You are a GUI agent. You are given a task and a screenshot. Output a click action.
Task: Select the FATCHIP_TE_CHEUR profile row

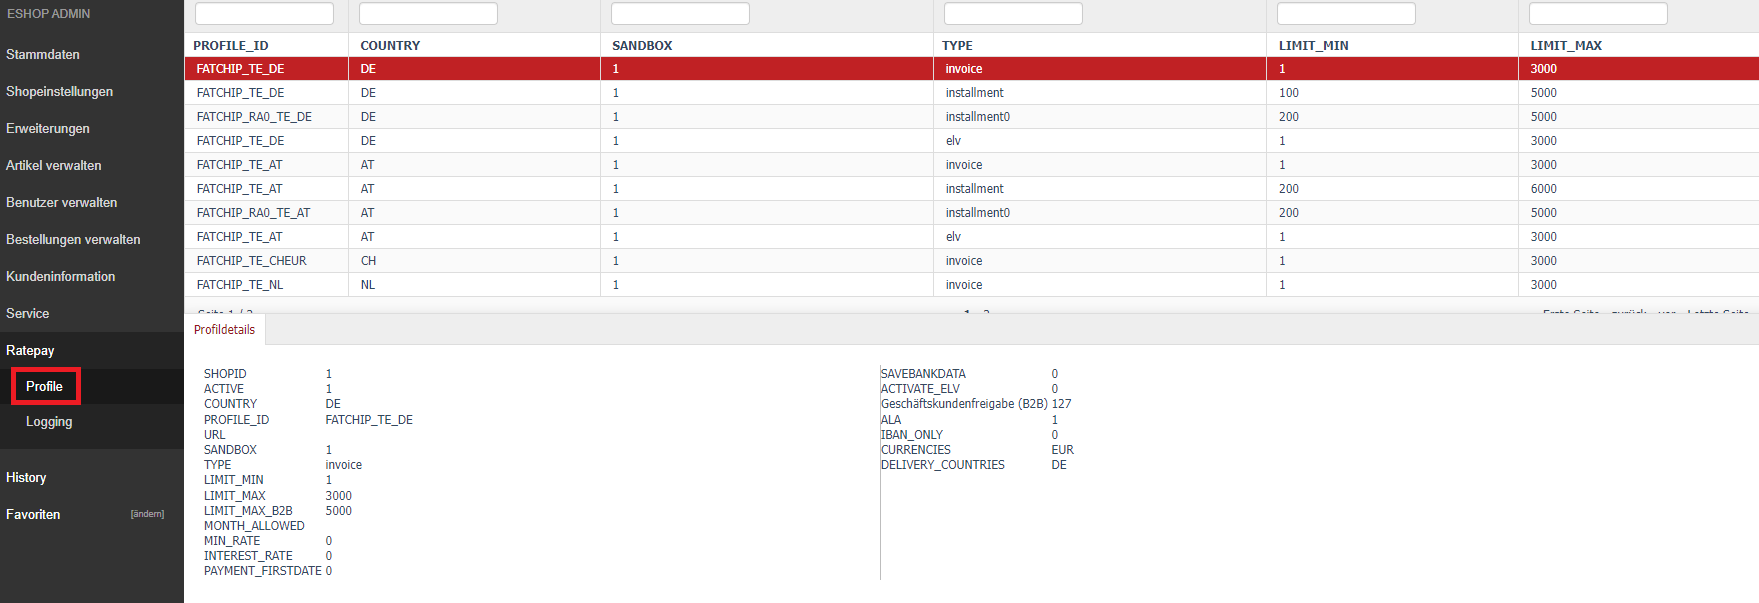tap(252, 261)
